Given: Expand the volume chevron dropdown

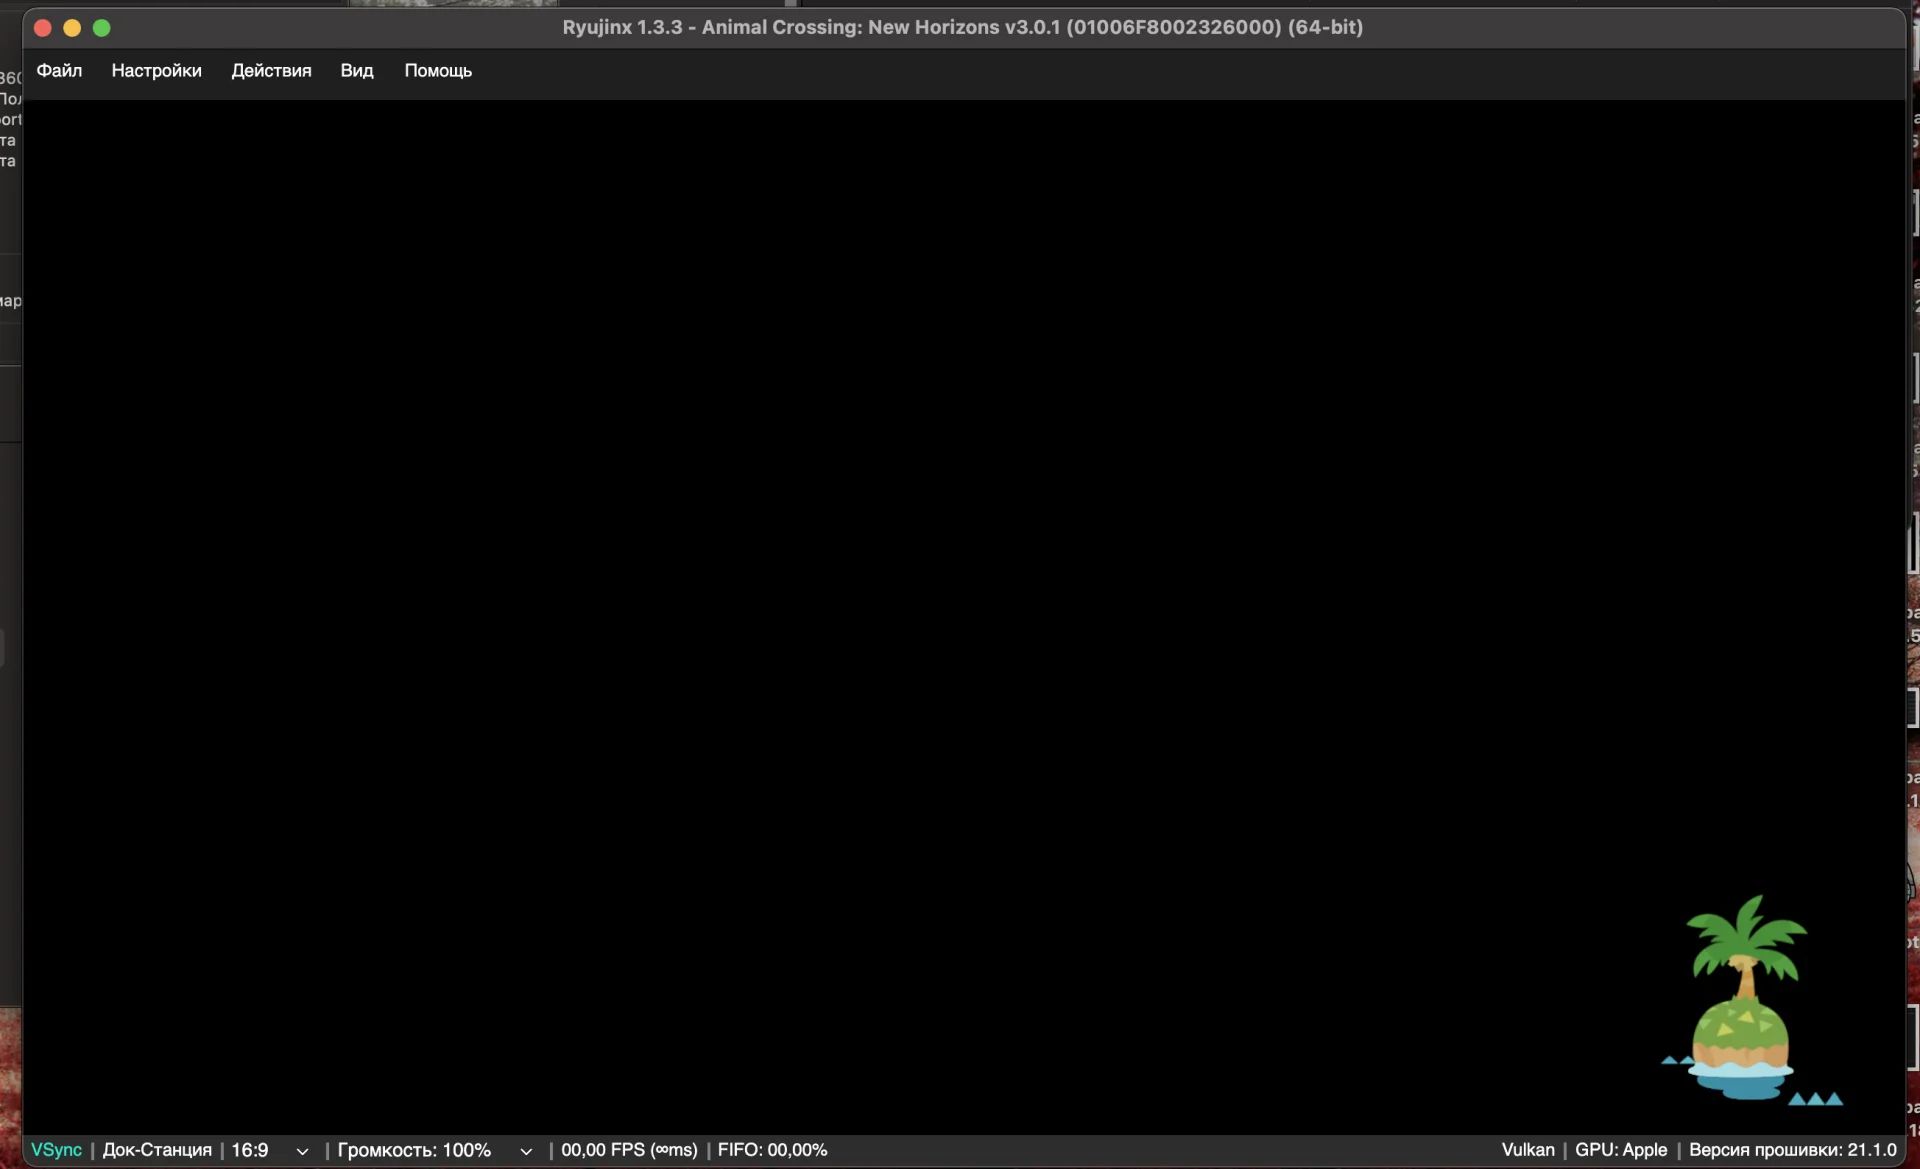Looking at the screenshot, I should coord(526,1151).
